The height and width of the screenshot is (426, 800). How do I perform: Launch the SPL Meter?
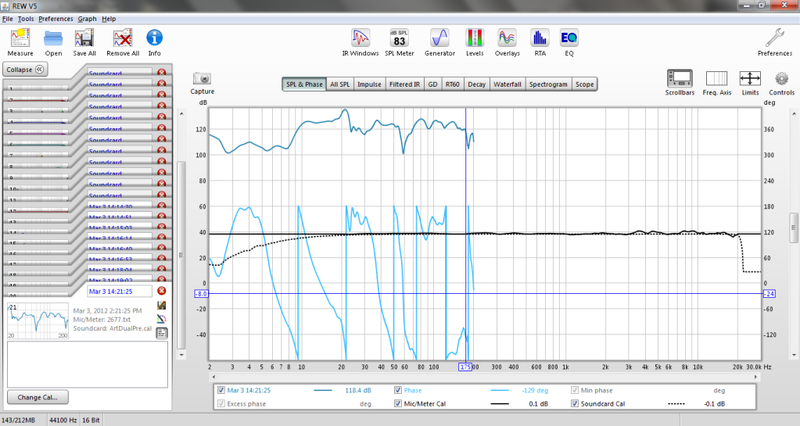click(399, 42)
